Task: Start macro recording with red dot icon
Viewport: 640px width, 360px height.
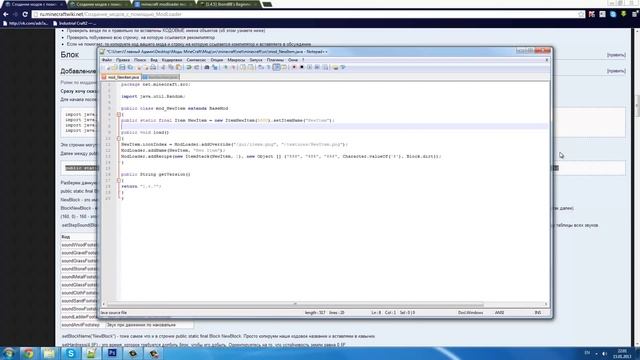Action: pyautogui.click(x=294, y=67)
